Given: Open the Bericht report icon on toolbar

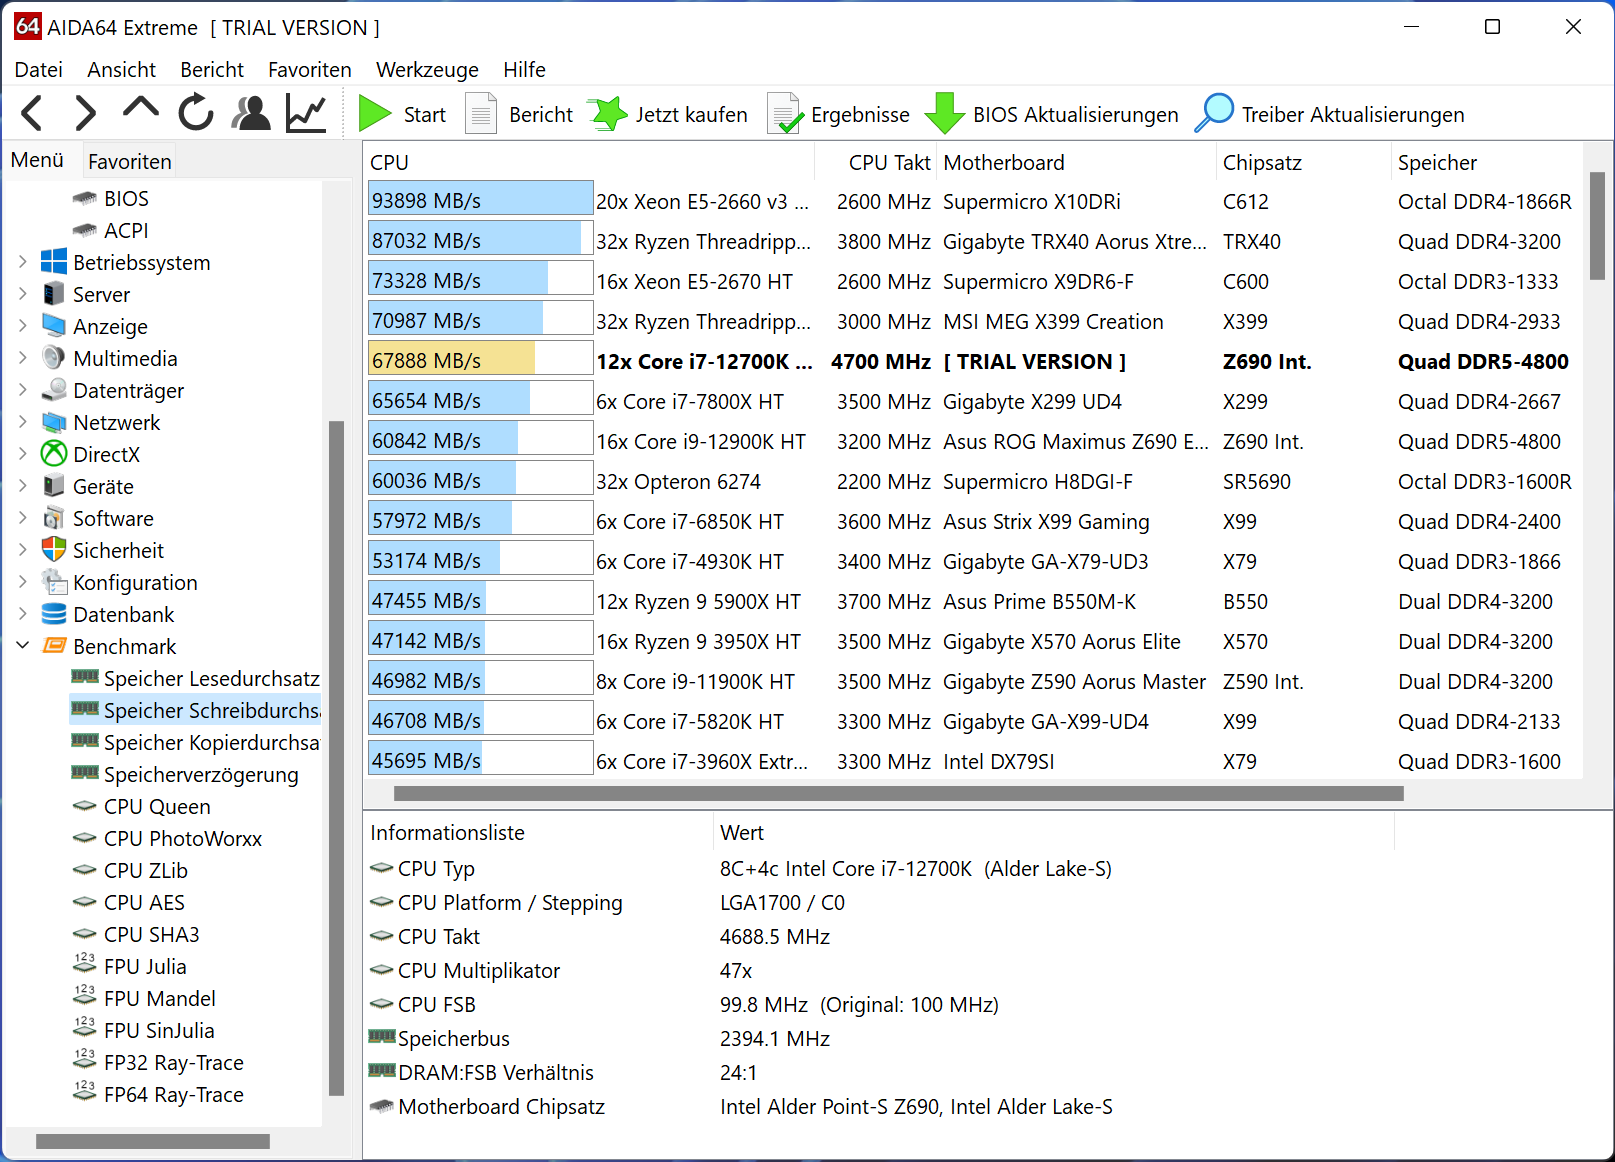Looking at the screenshot, I should tap(481, 113).
